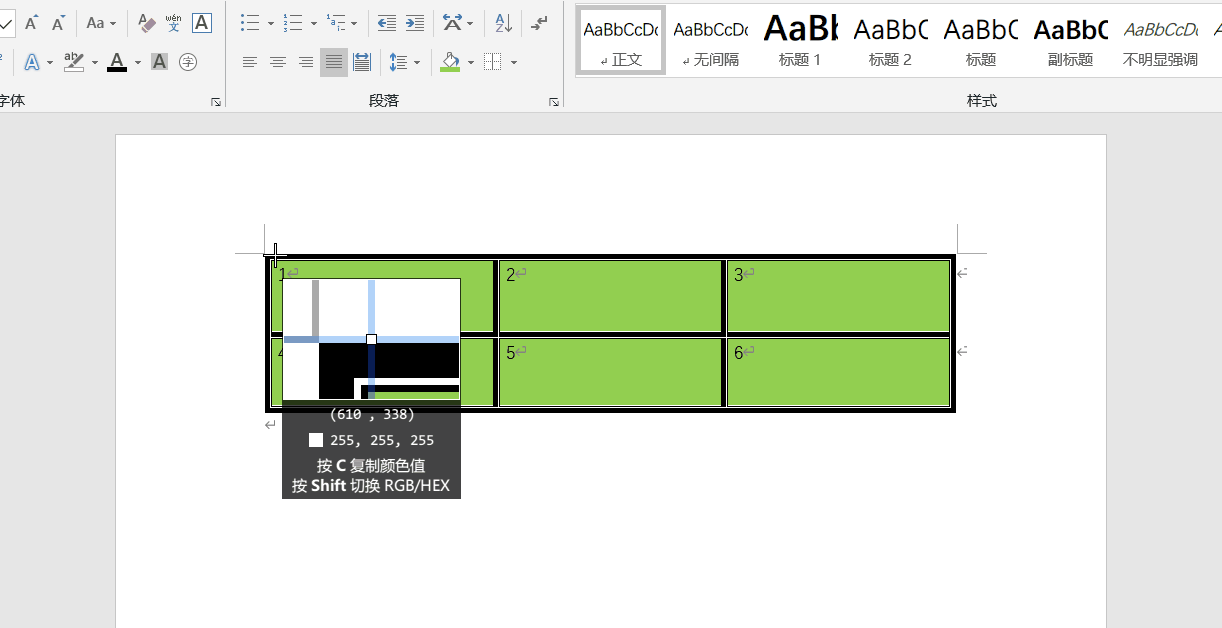Click the Enclose Characters circle icon
Image resolution: width=1222 pixels, height=628 pixels.
coord(187,62)
